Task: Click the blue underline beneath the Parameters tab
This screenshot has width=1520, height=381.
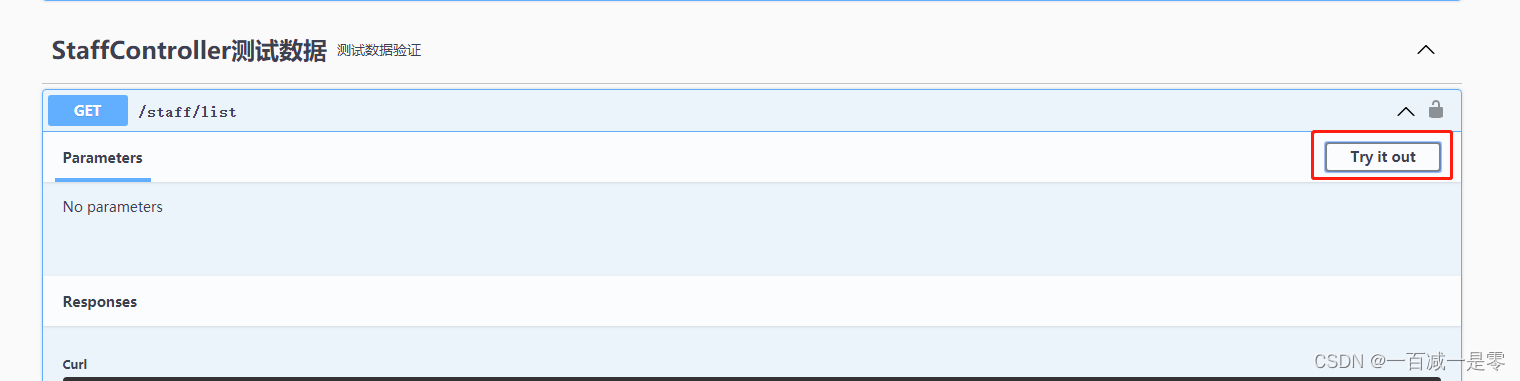Action: tap(103, 180)
